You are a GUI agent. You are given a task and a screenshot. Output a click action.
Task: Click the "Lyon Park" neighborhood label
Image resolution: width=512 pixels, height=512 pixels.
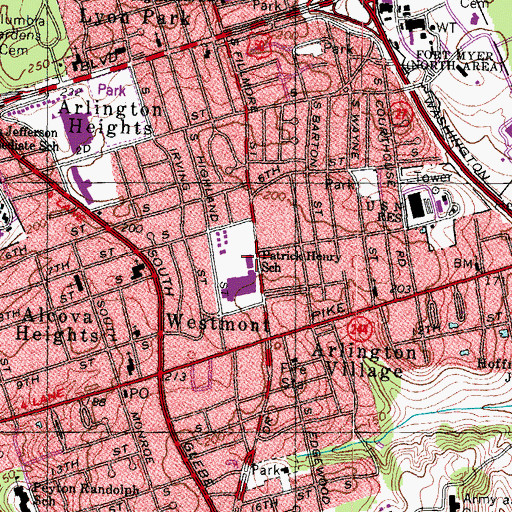pyautogui.click(x=136, y=17)
